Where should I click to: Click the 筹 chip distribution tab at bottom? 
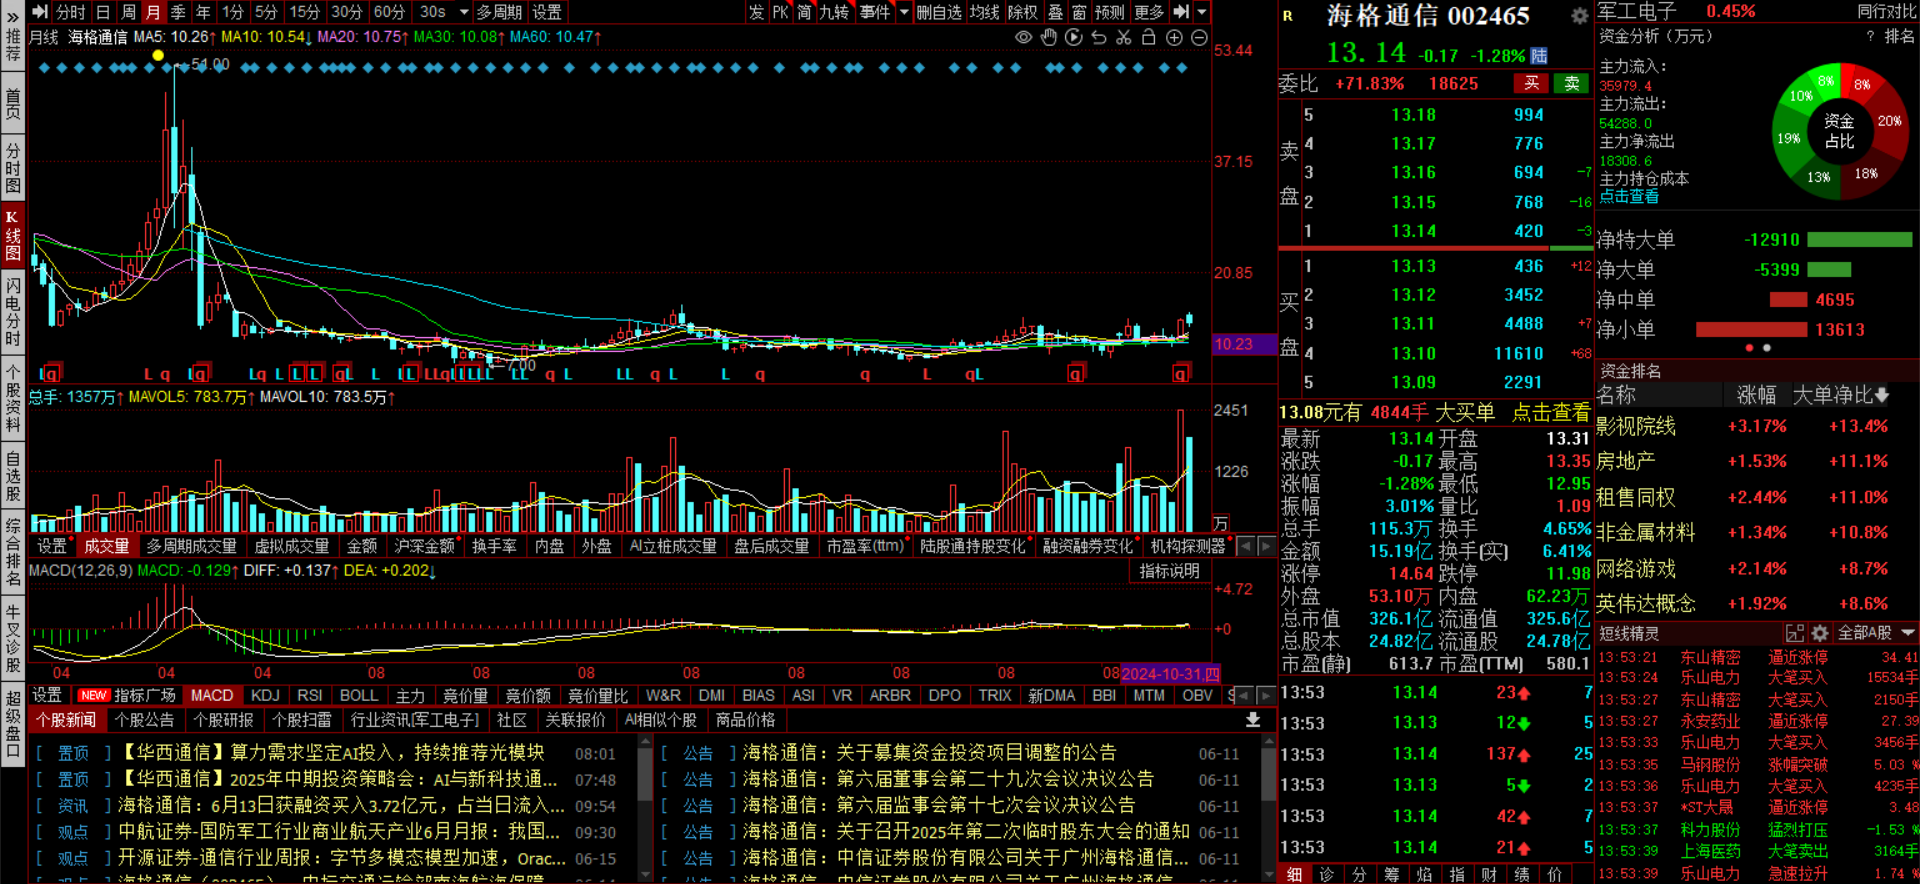(1391, 874)
